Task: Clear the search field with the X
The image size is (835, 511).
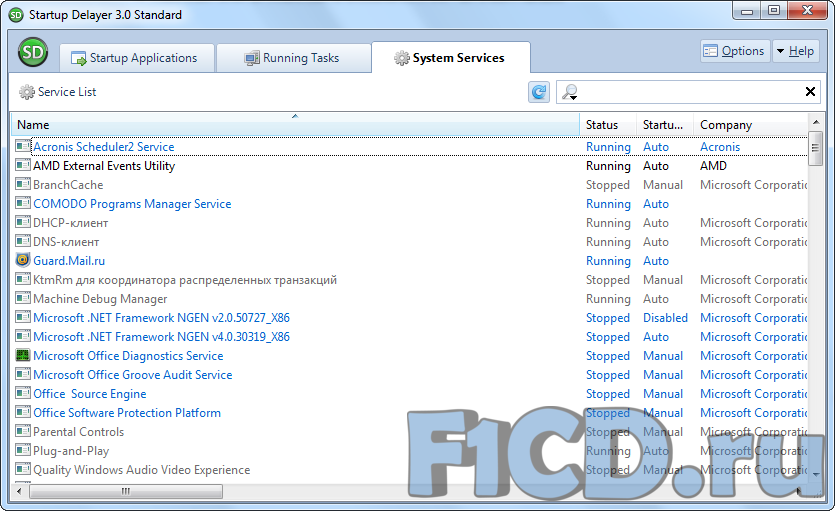Action: click(x=810, y=92)
